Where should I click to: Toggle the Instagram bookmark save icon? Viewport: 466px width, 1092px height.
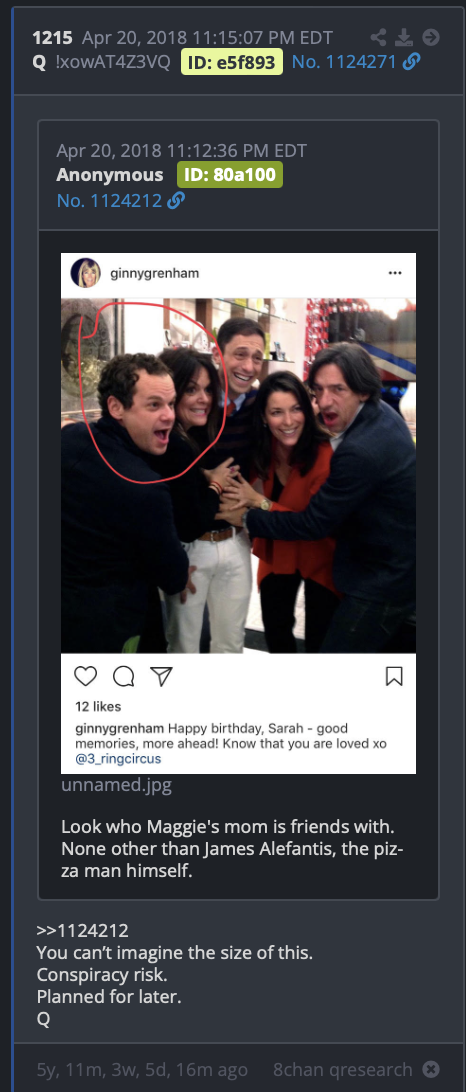tap(394, 676)
